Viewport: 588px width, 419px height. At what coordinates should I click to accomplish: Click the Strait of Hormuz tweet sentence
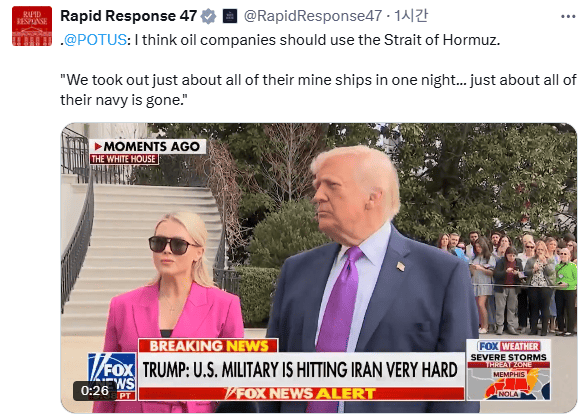pos(317,40)
